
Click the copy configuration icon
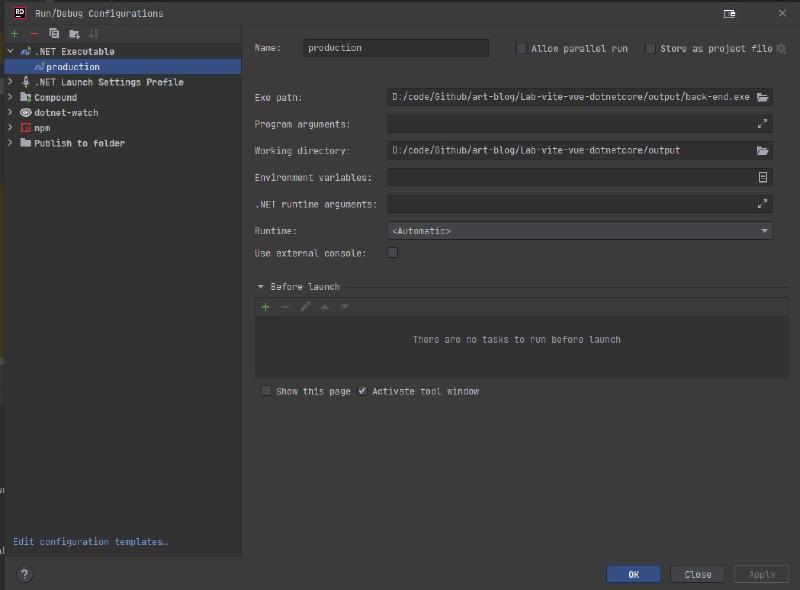(54, 33)
